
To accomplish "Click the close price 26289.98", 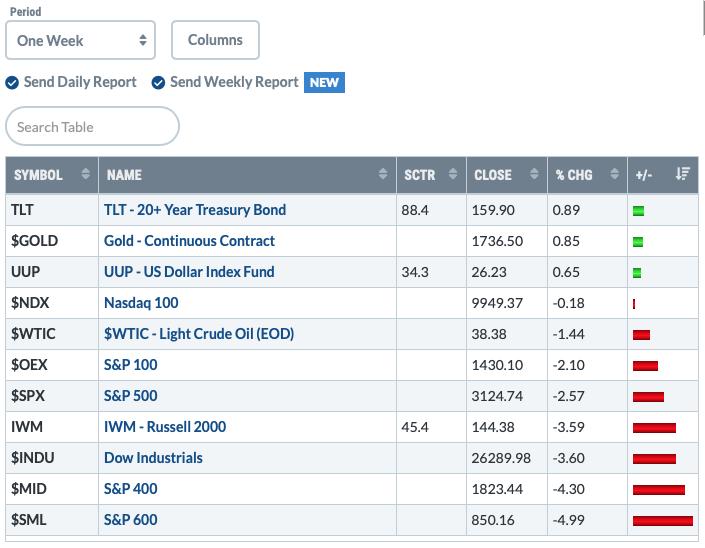I will tap(501, 458).
